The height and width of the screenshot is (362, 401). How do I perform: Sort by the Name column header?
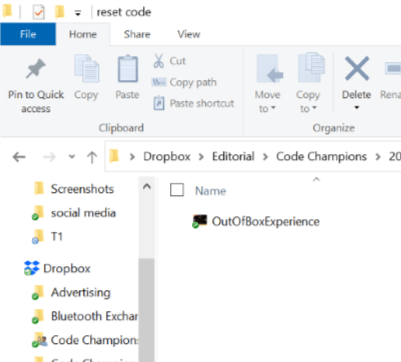tap(210, 191)
